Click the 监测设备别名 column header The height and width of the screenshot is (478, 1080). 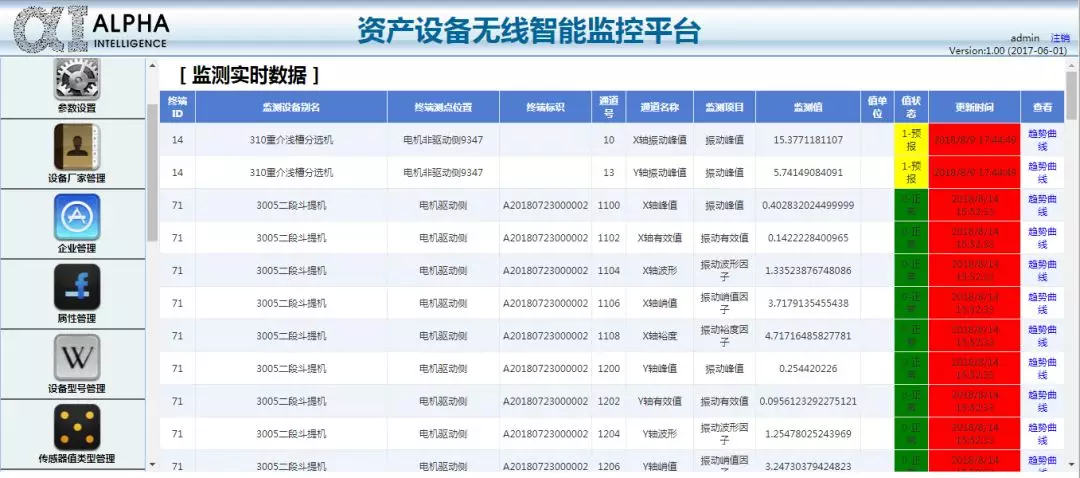click(291, 107)
